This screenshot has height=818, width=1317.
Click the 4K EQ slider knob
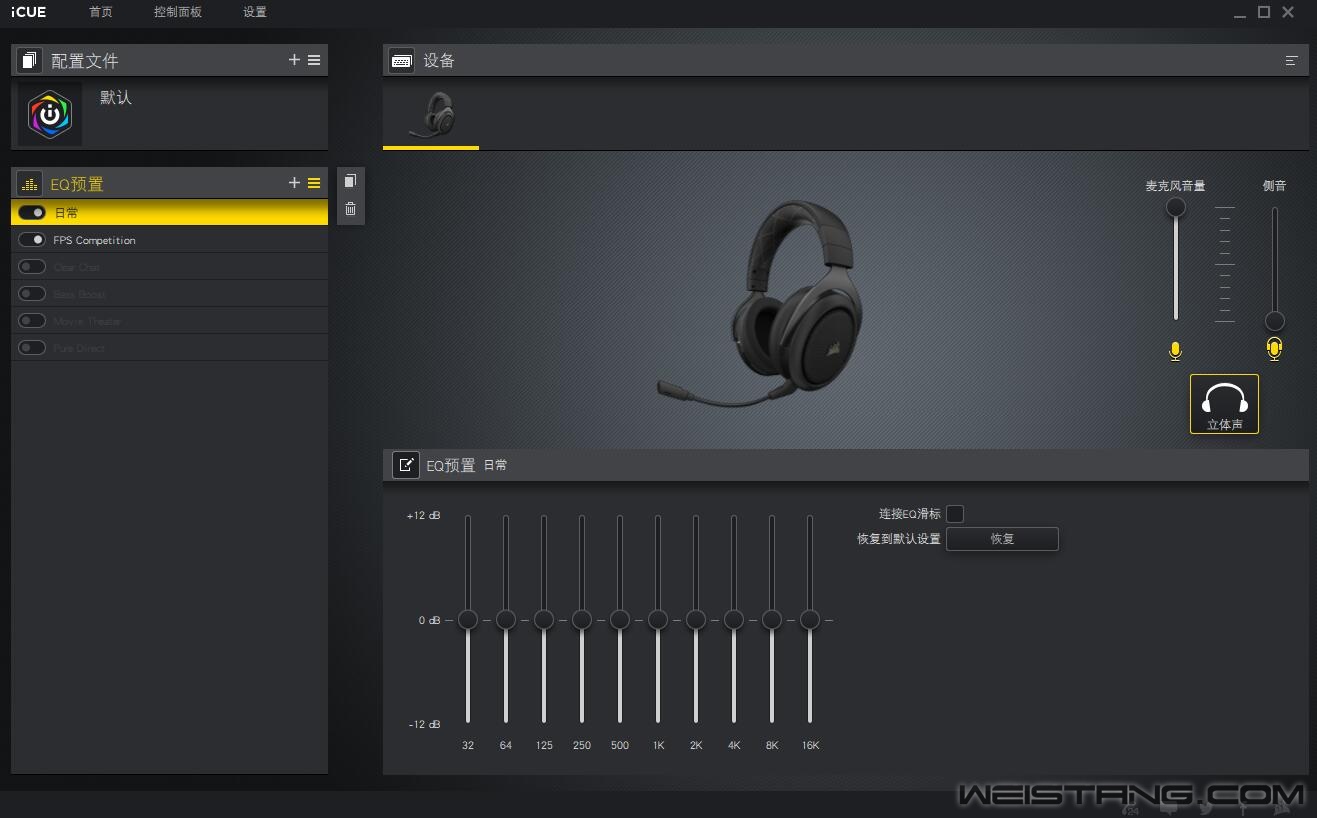click(x=734, y=620)
